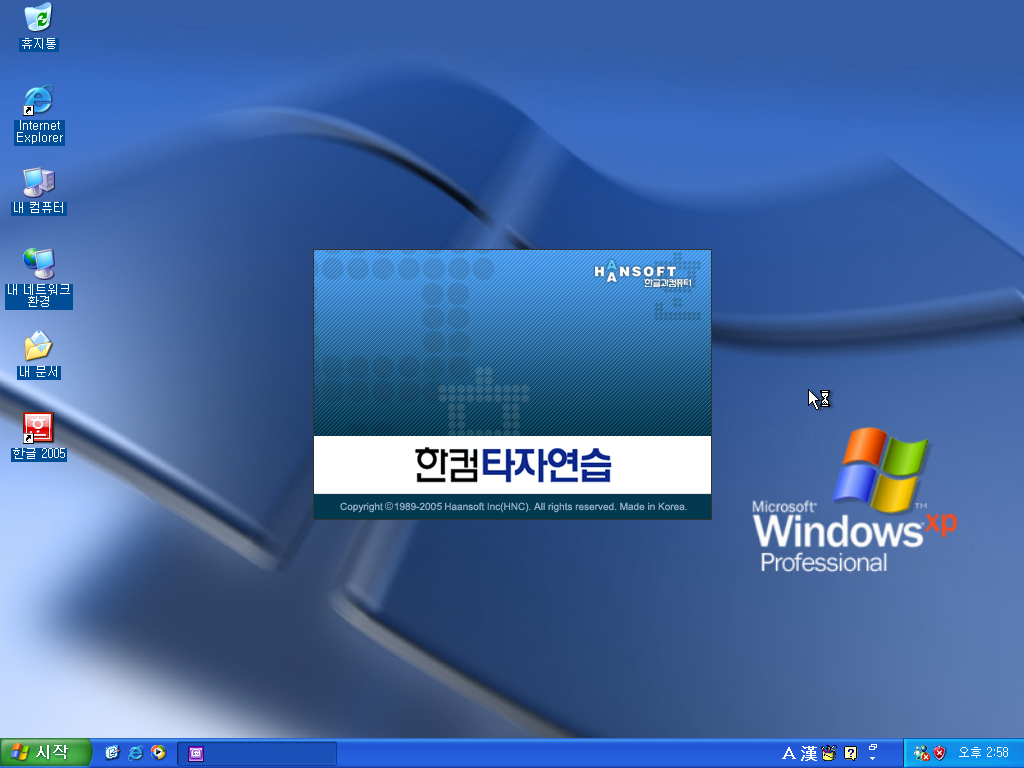
Task: Click Show Desktop icon in Quick Launch
Action: (112, 753)
